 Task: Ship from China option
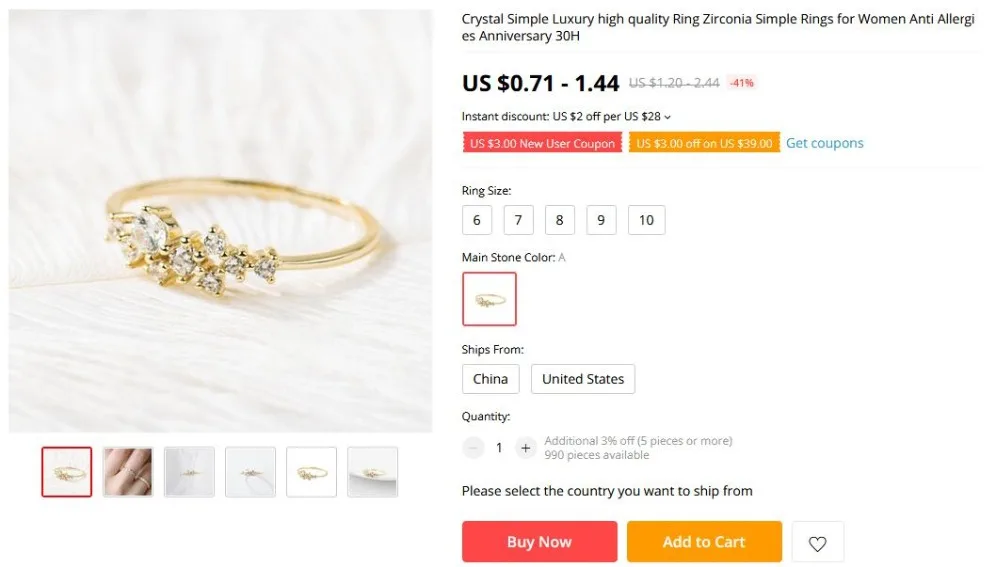490,379
